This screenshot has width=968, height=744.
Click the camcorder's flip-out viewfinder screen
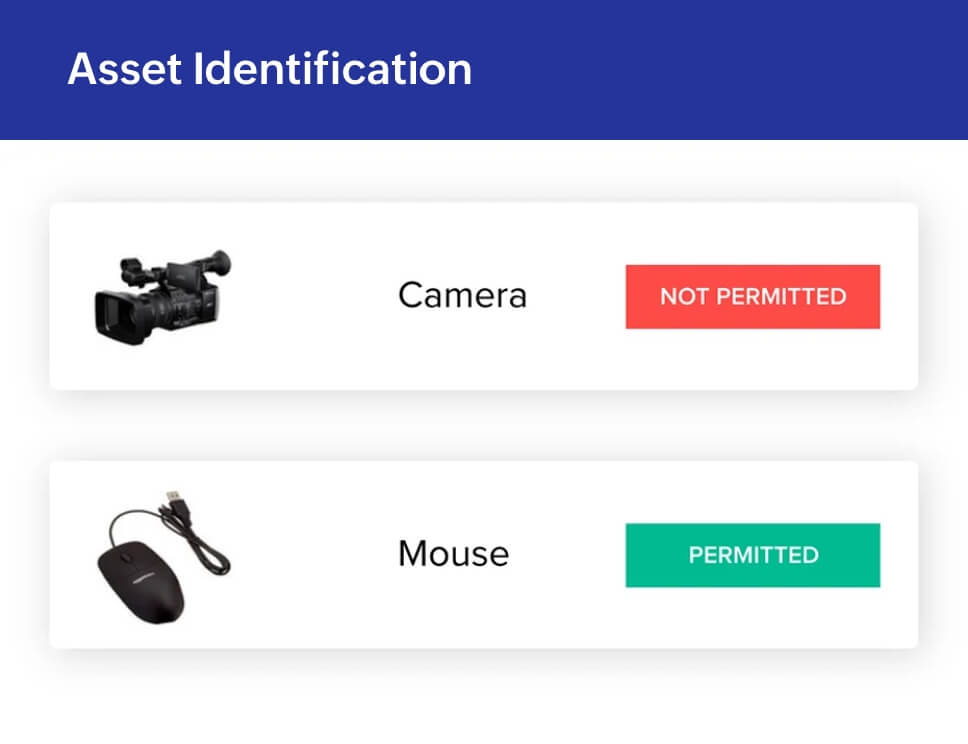pos(182,276)
